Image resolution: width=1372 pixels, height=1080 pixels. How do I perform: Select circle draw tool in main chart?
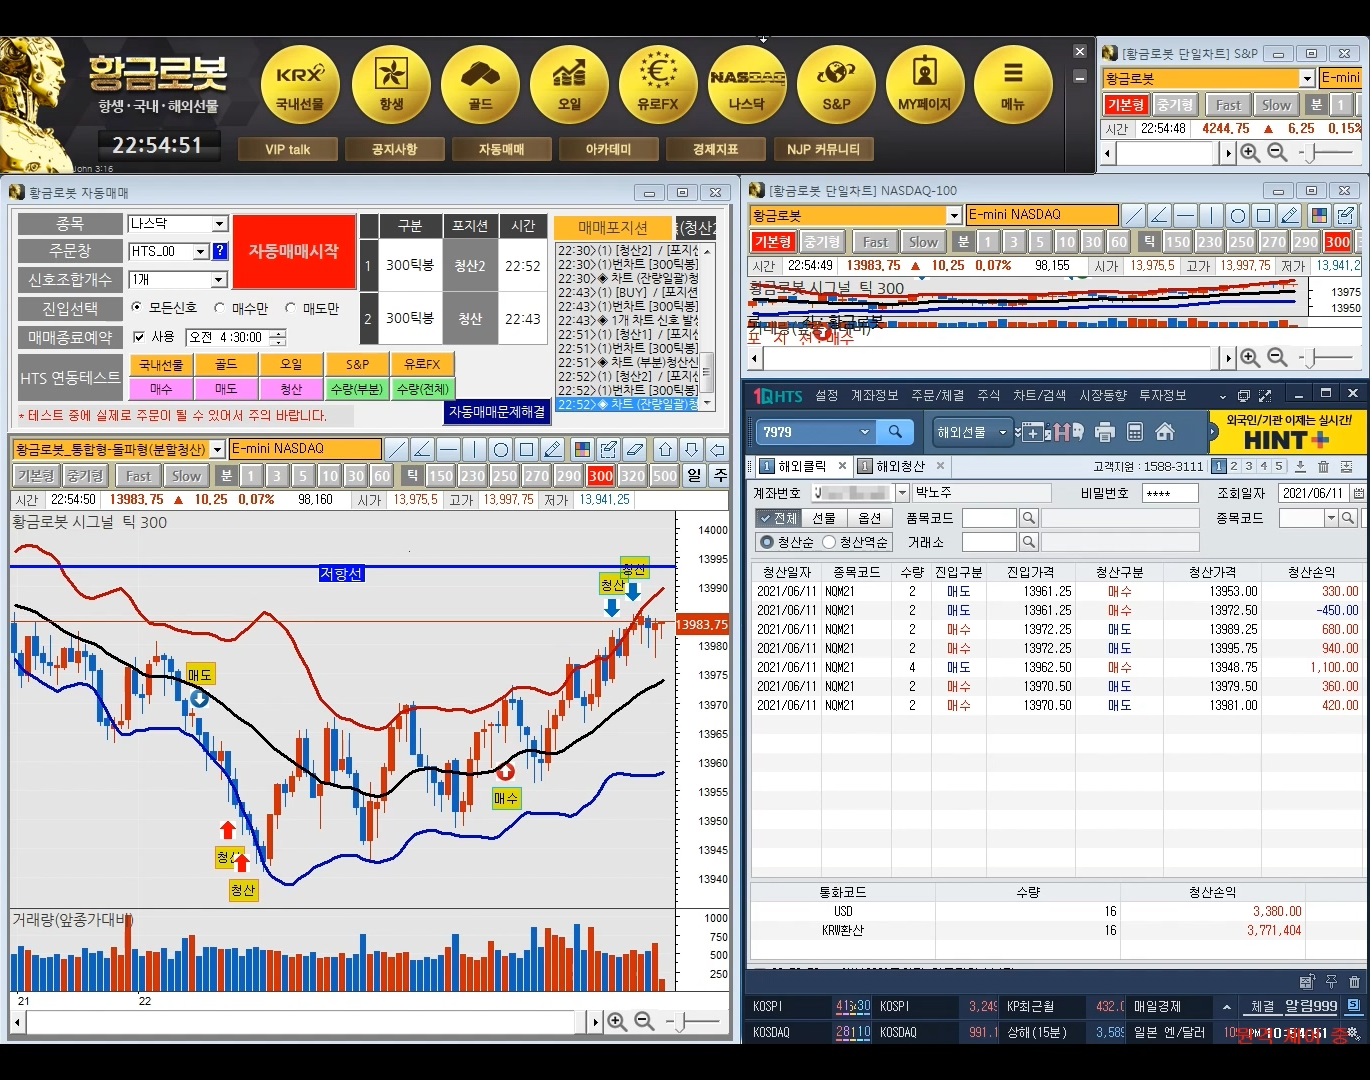(x=501, y=450)
